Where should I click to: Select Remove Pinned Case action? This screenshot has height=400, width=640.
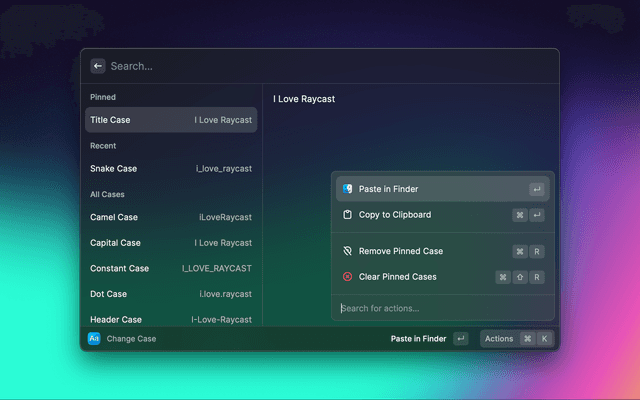(440, 251)
